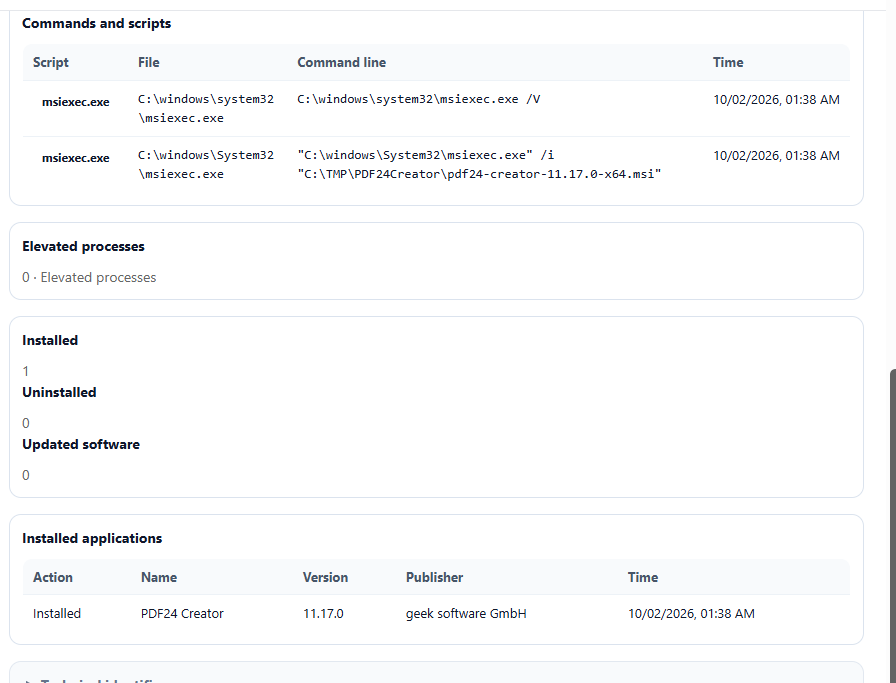Select the PDF24 Creator application name

pos(182,613)
